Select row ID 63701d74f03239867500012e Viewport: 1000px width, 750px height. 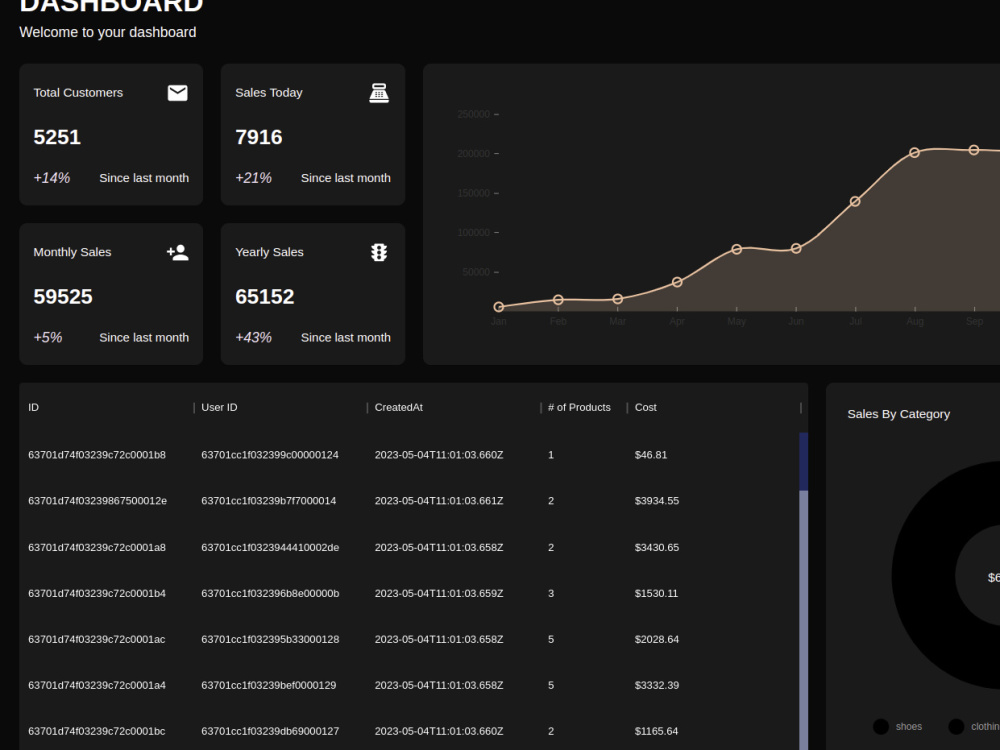click(98, 501)
